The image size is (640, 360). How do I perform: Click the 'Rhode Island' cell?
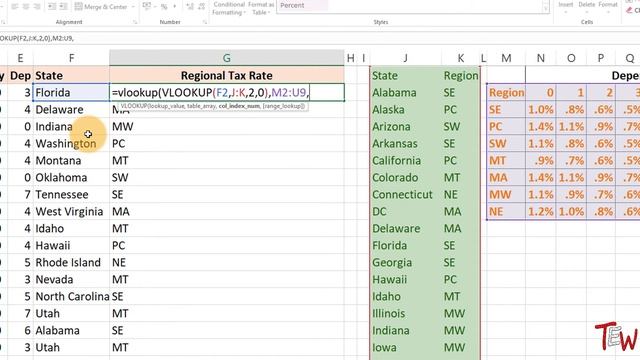click(x=71, y=262)
